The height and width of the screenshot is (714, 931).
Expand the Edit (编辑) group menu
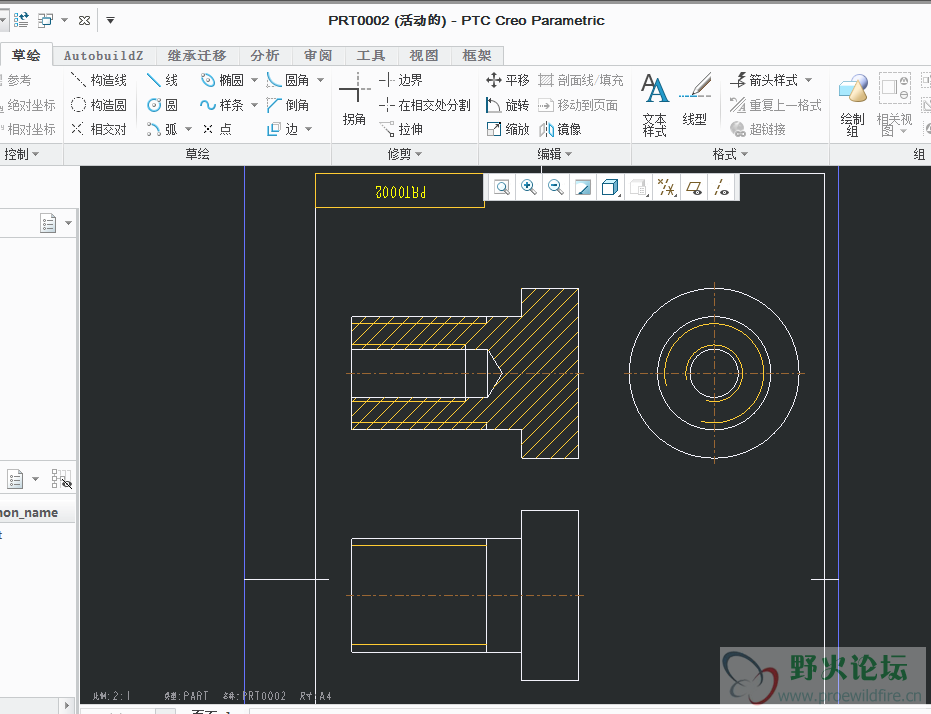(x=555, y=154)
